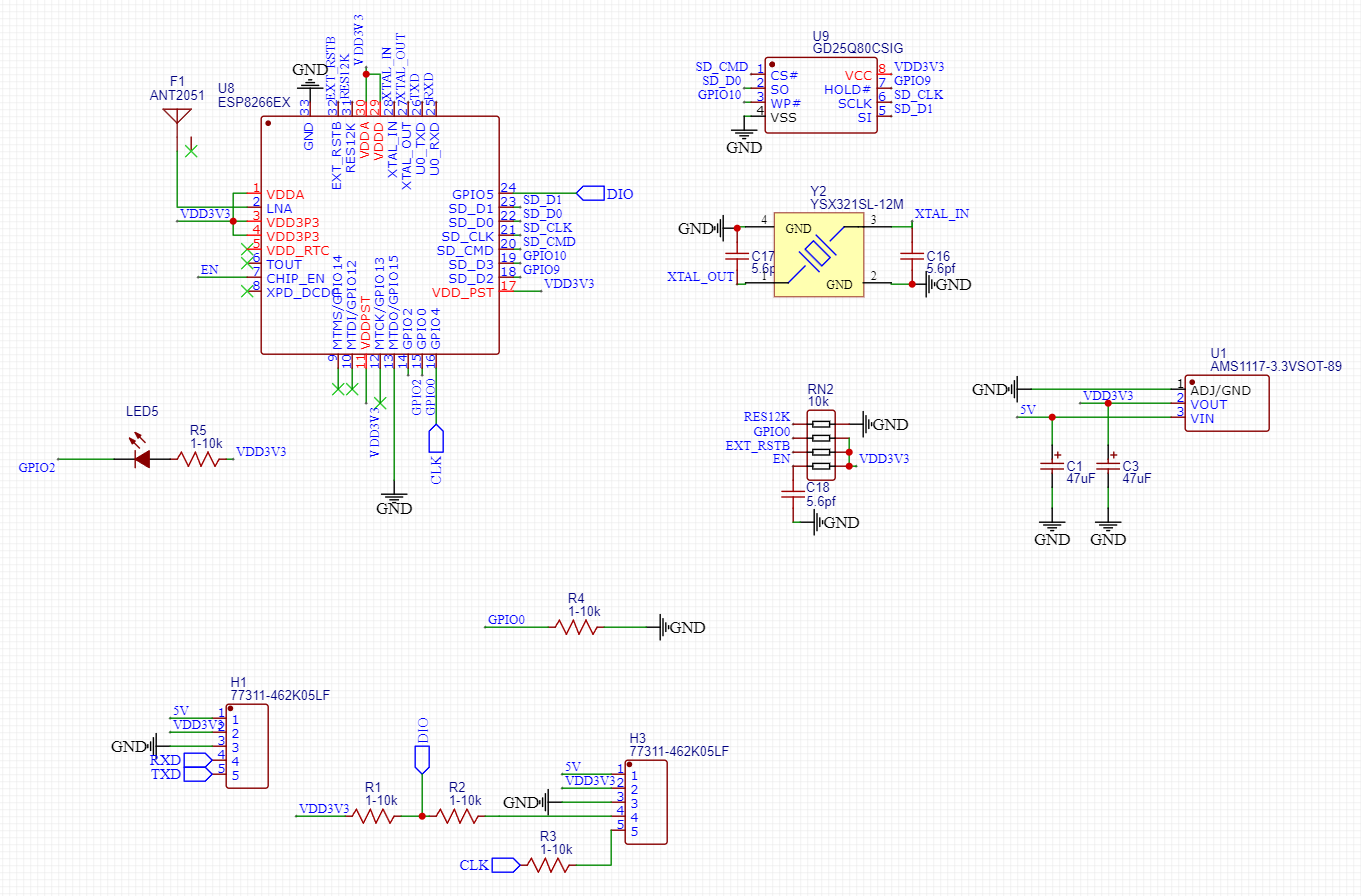
Task: Select resistor R2 near header H3
Action: (458, 816)
